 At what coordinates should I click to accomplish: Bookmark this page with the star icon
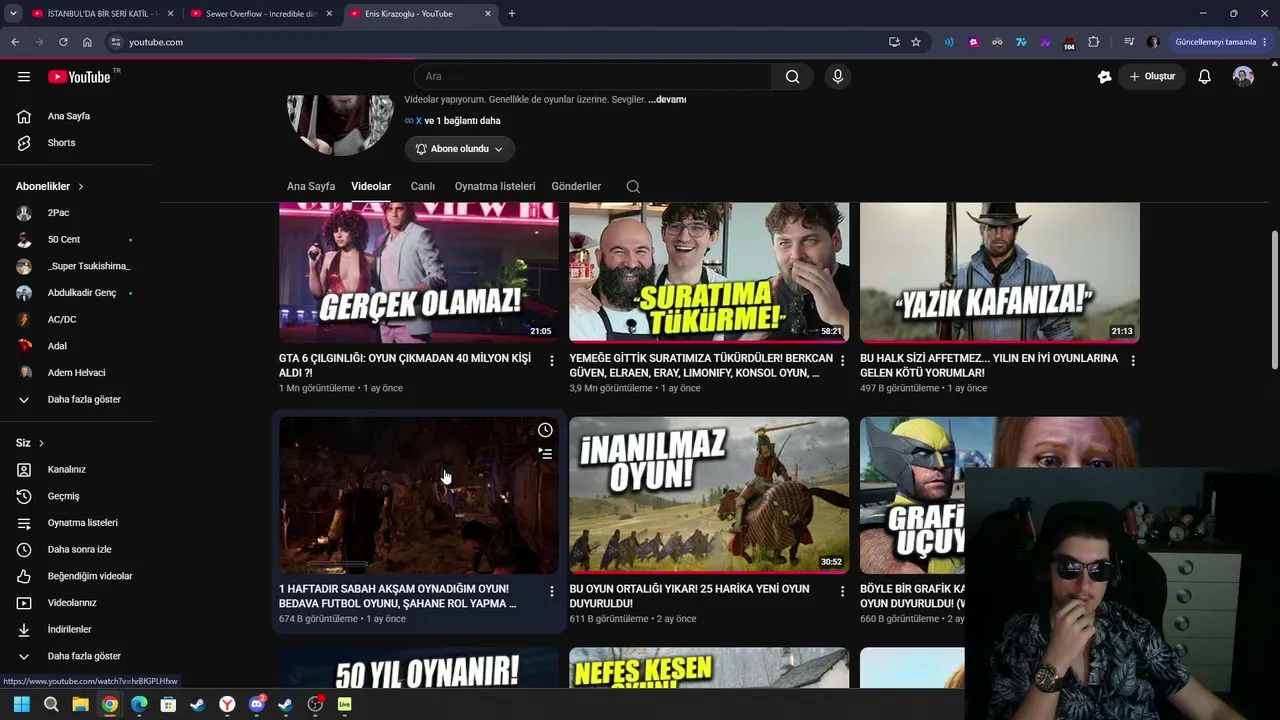916,42
